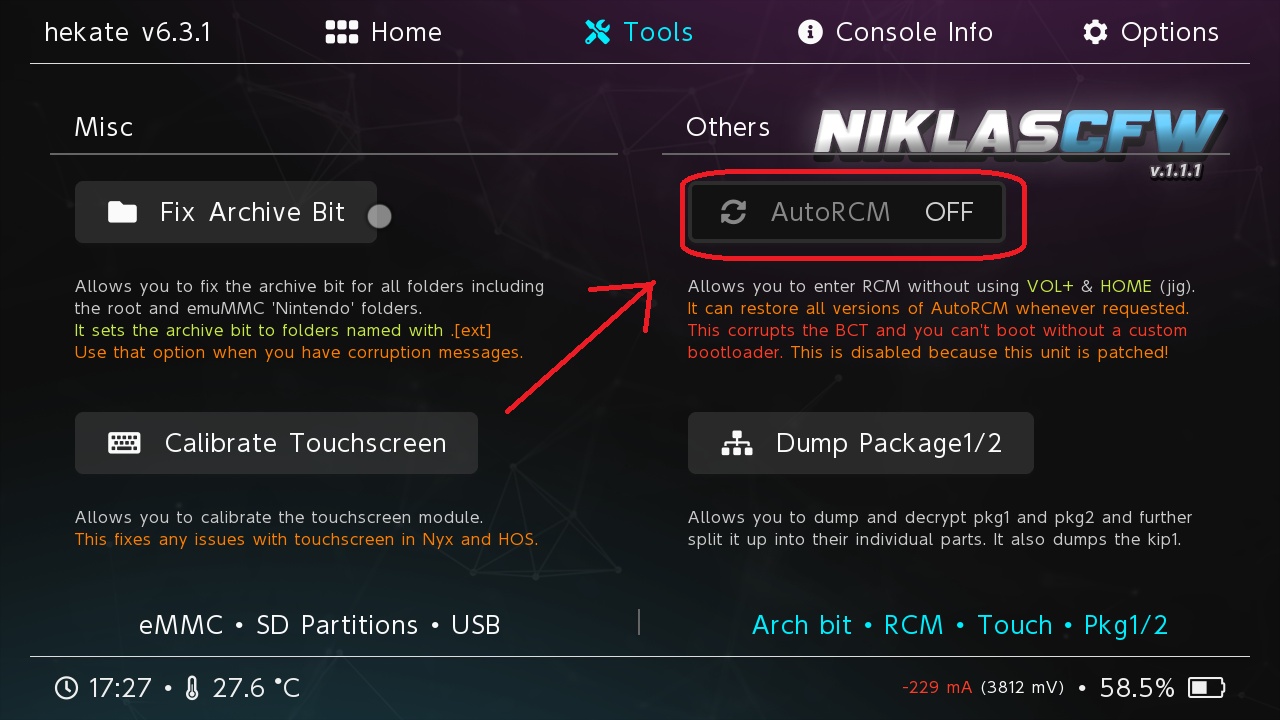Switch to the Console Info tab
The image size is (1280, 720).
click(x=914, y=33)
